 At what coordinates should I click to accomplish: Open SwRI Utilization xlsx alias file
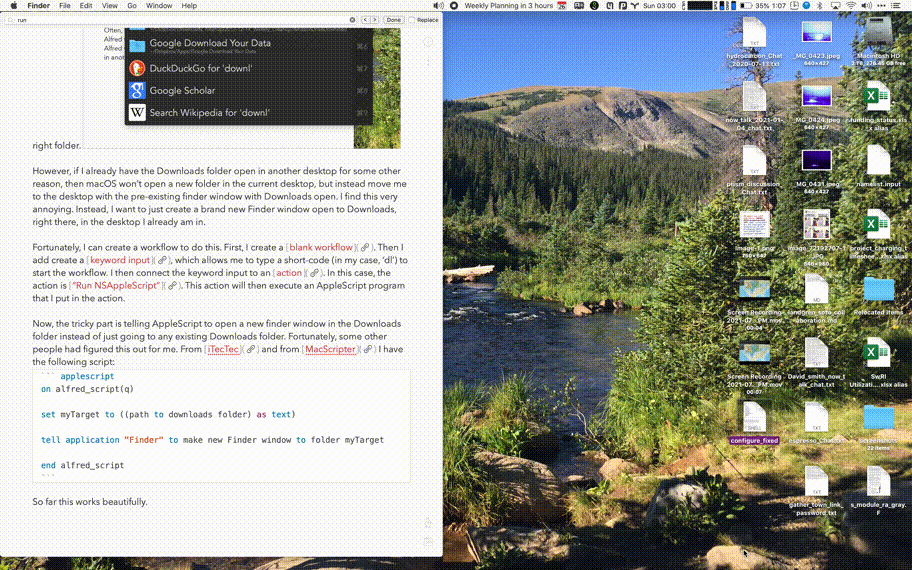tap(878, 352)
